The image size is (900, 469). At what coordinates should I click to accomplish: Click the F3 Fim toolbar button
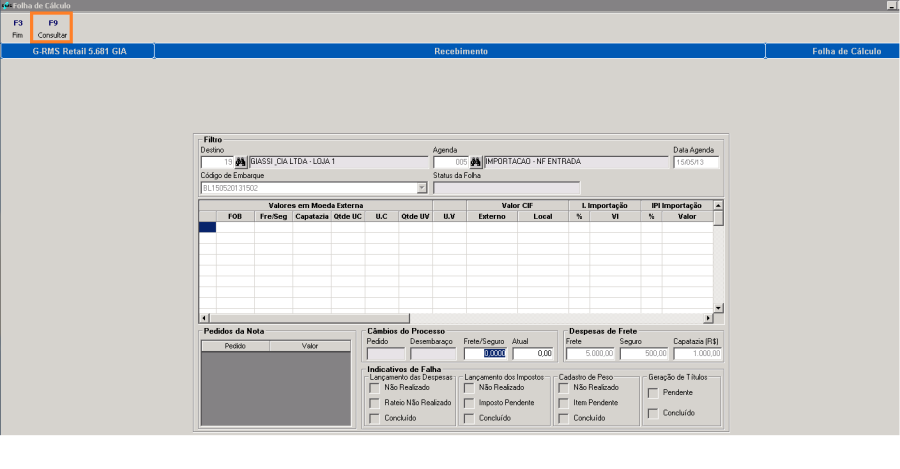click(17, 28)
